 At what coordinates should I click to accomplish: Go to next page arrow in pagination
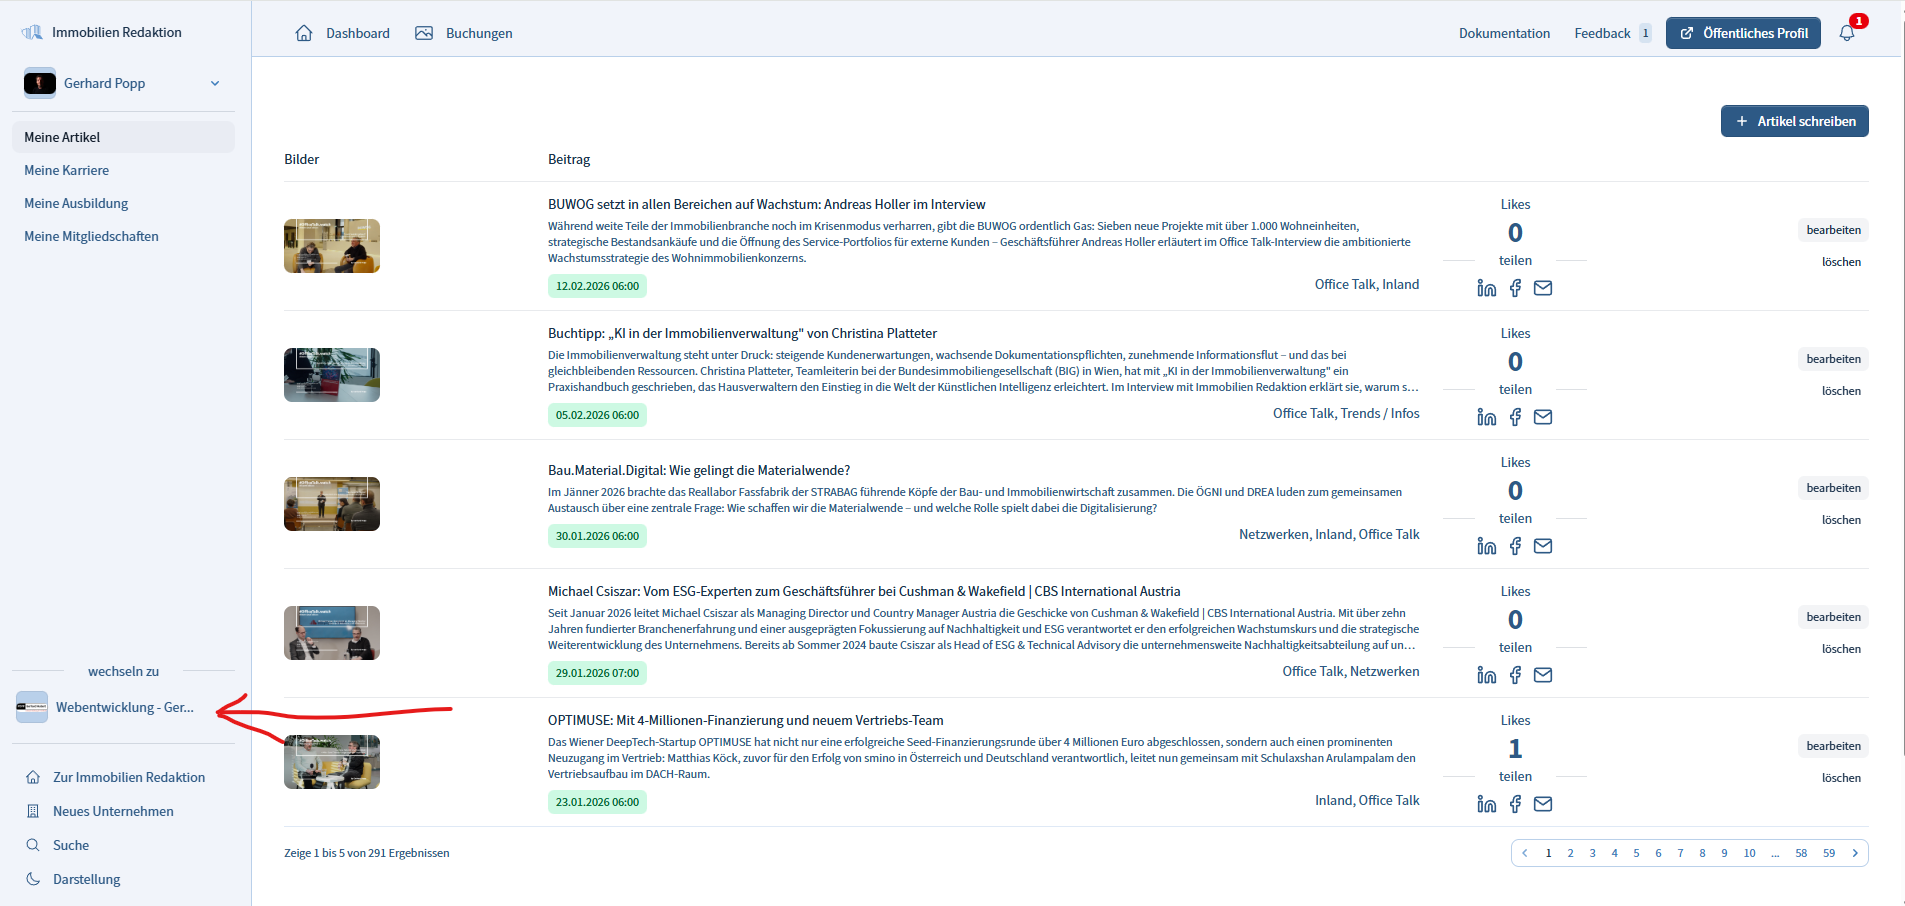point(1855,853)
